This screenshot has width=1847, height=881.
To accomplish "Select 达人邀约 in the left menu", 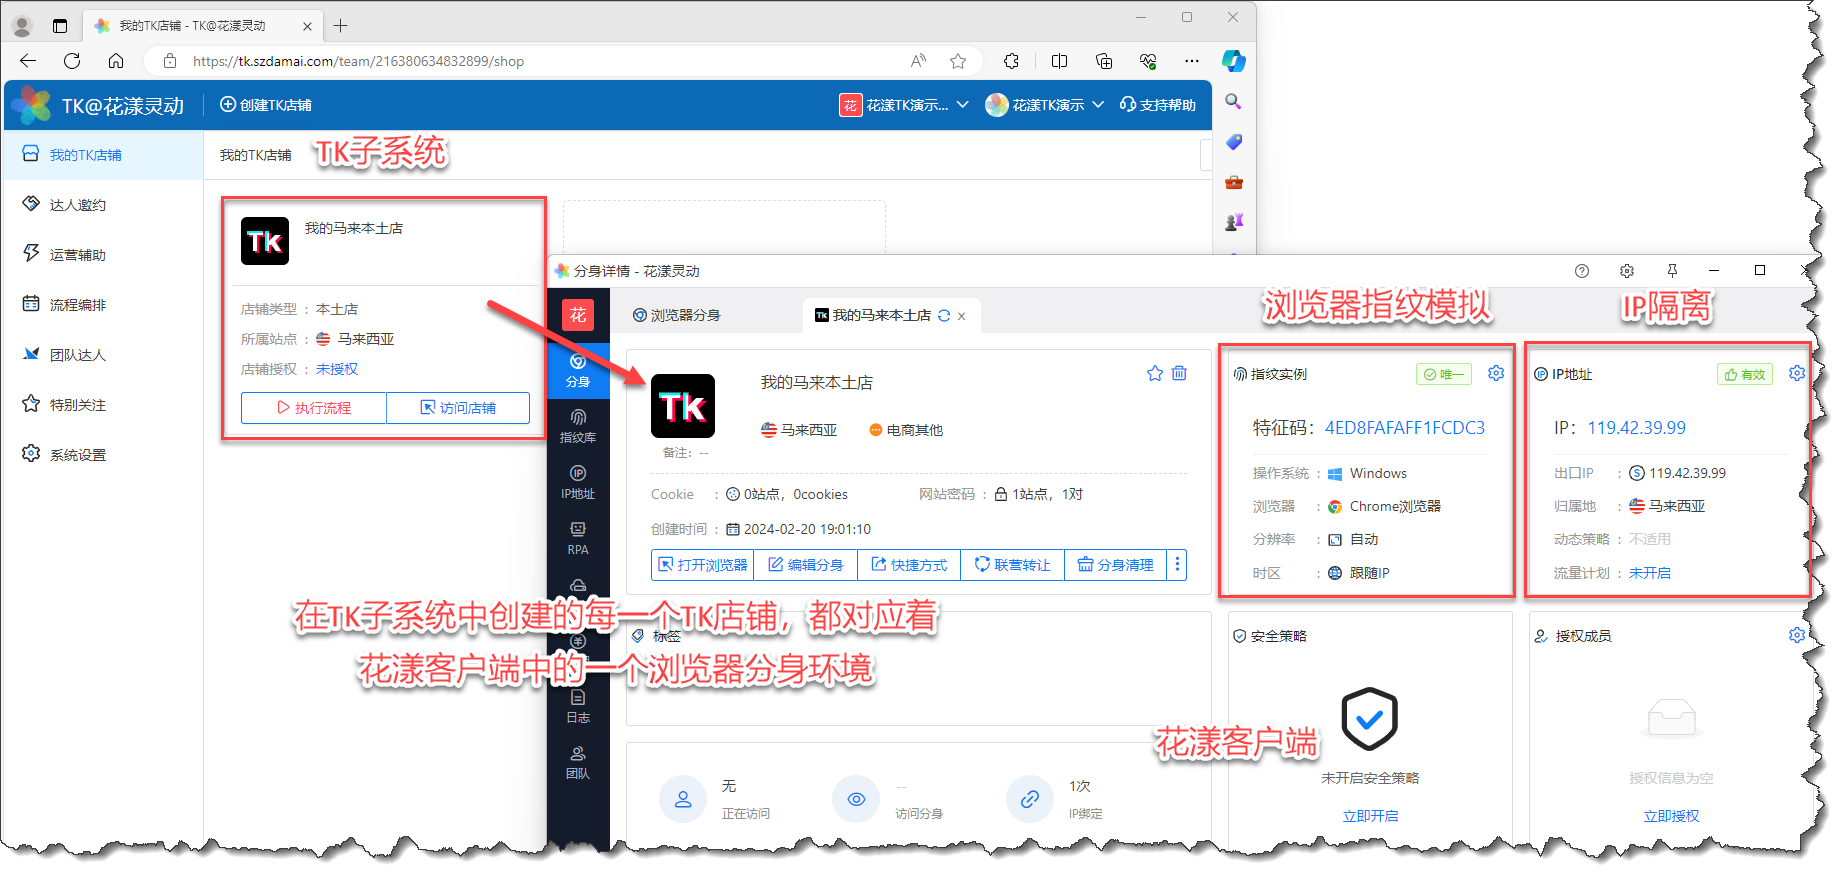I will [78, 205].
